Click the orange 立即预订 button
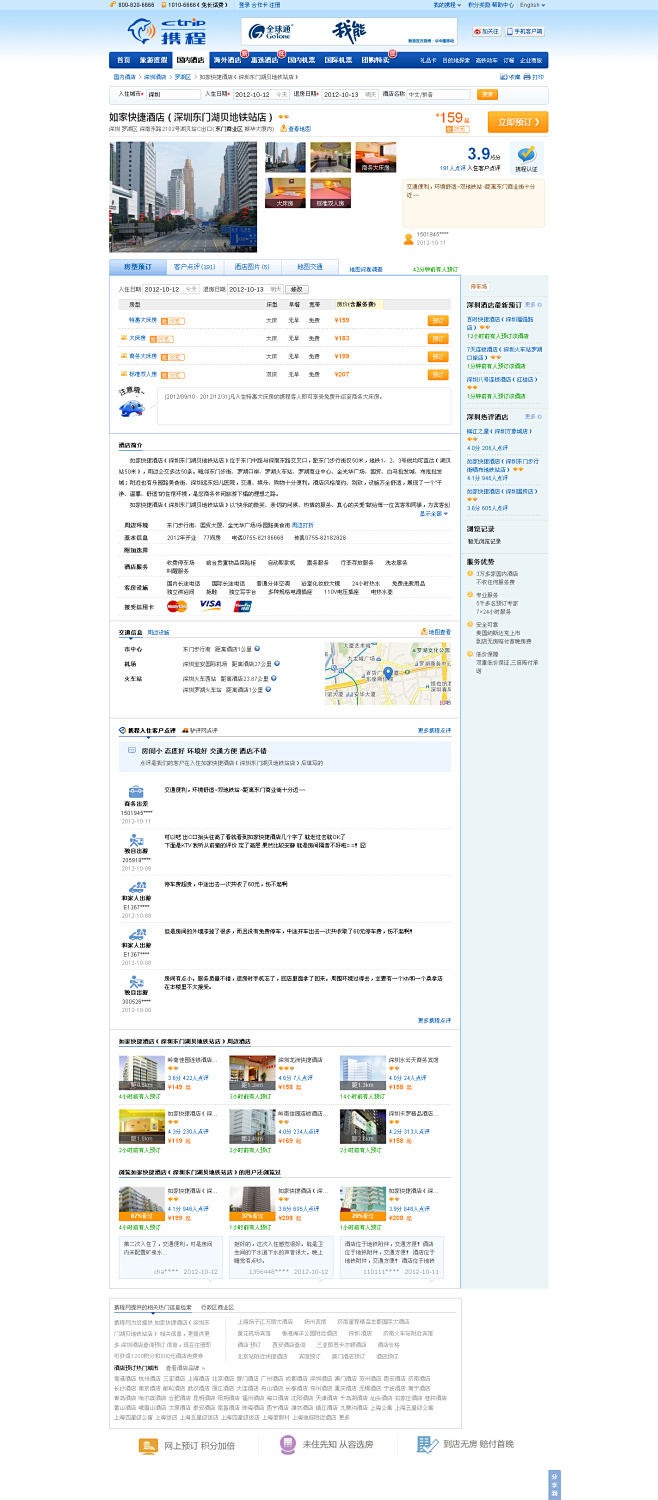The image size is (658, 1500). (518, 122)
